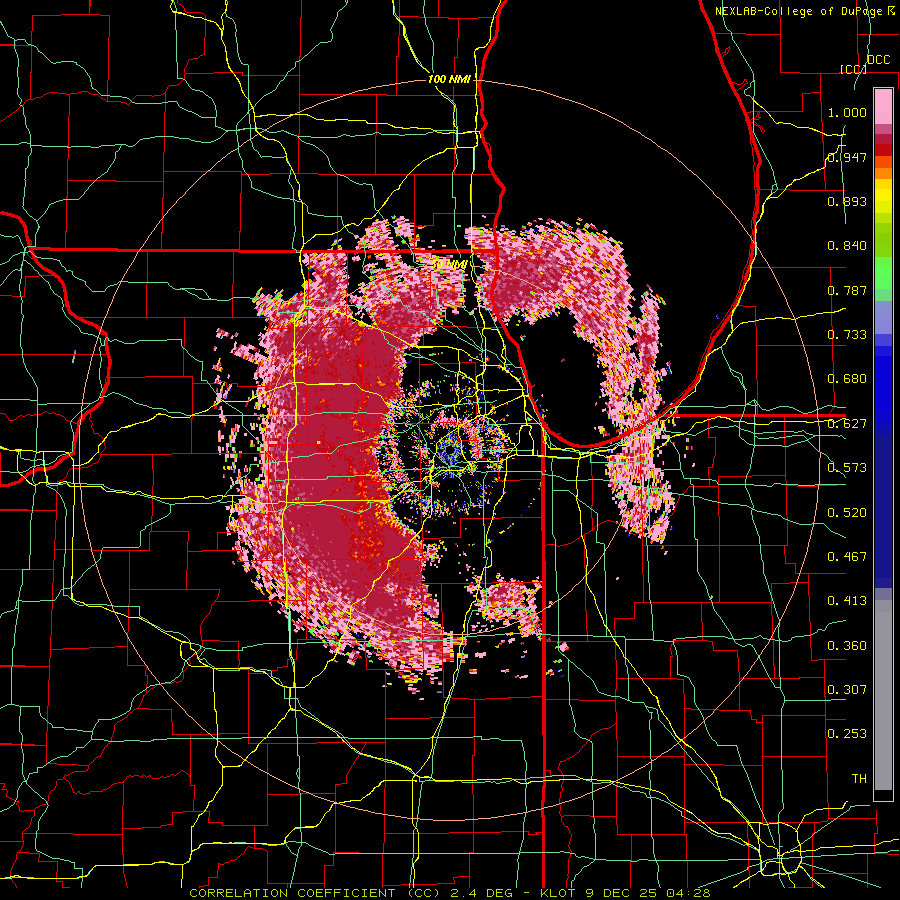Click the 100 NMI range ring label
This screenshot has height=900, width=900.
tap(448, 79)
